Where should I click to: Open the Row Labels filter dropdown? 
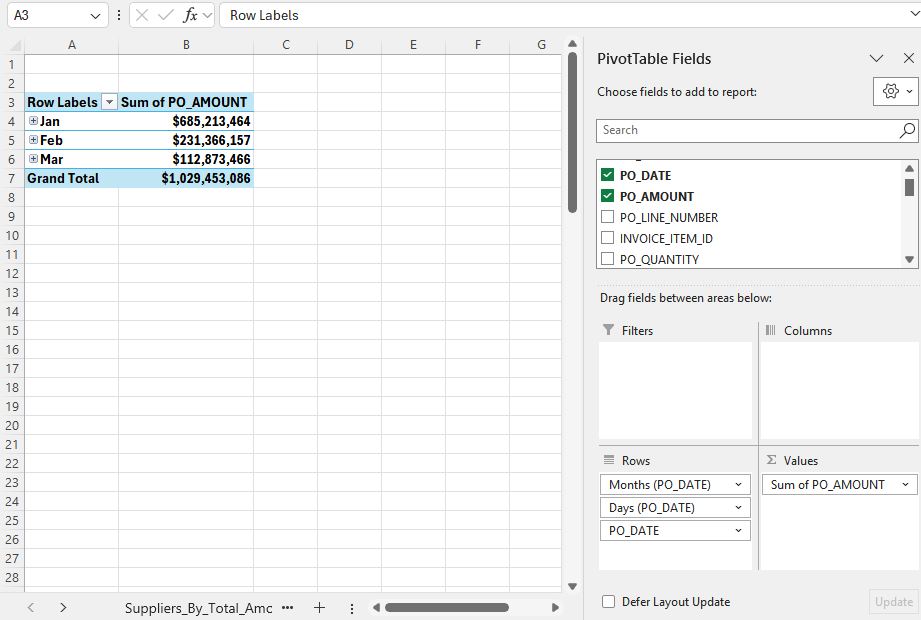pyautogui.click(x=109, y=102)
